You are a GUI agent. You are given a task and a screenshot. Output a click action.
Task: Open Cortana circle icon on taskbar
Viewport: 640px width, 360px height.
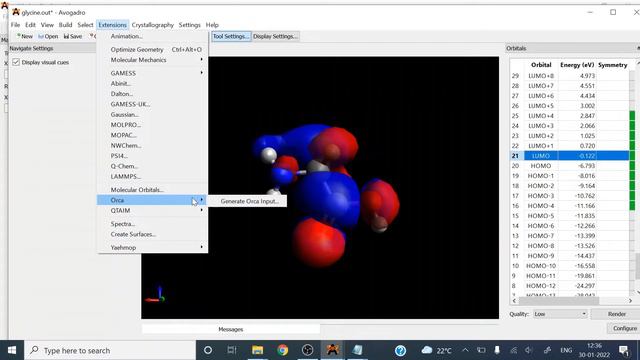pyautogui.click(x=208, y=350)
